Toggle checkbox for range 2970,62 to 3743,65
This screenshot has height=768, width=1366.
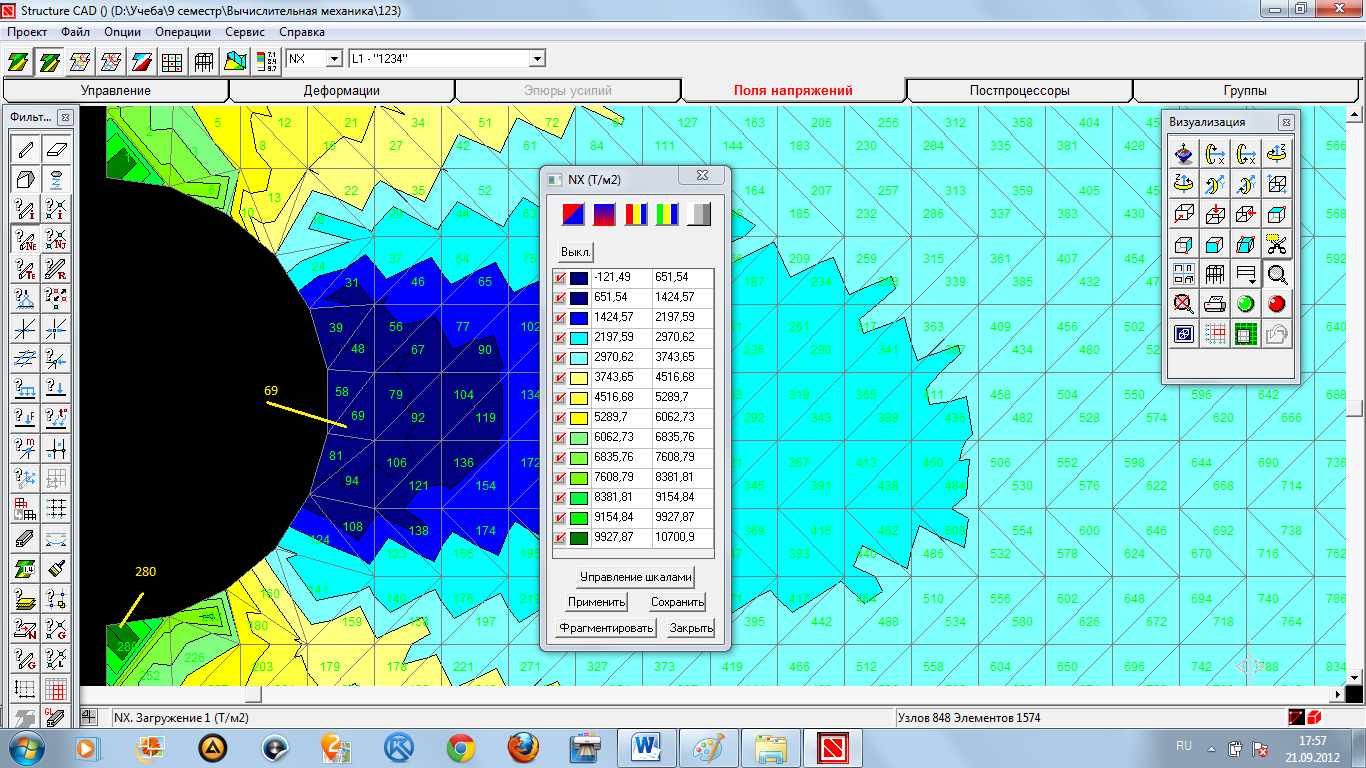tap(560, 357)
